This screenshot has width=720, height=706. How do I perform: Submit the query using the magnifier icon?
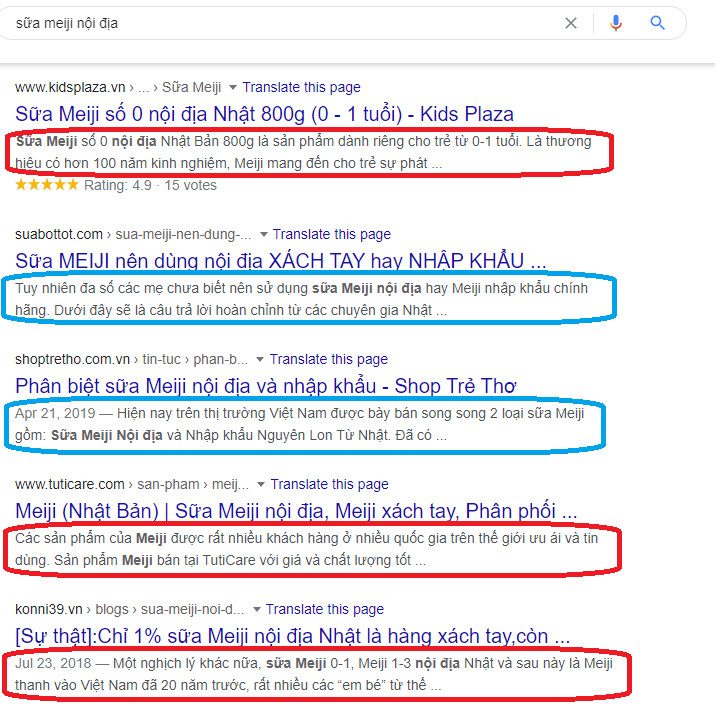(x=658, y=22)
